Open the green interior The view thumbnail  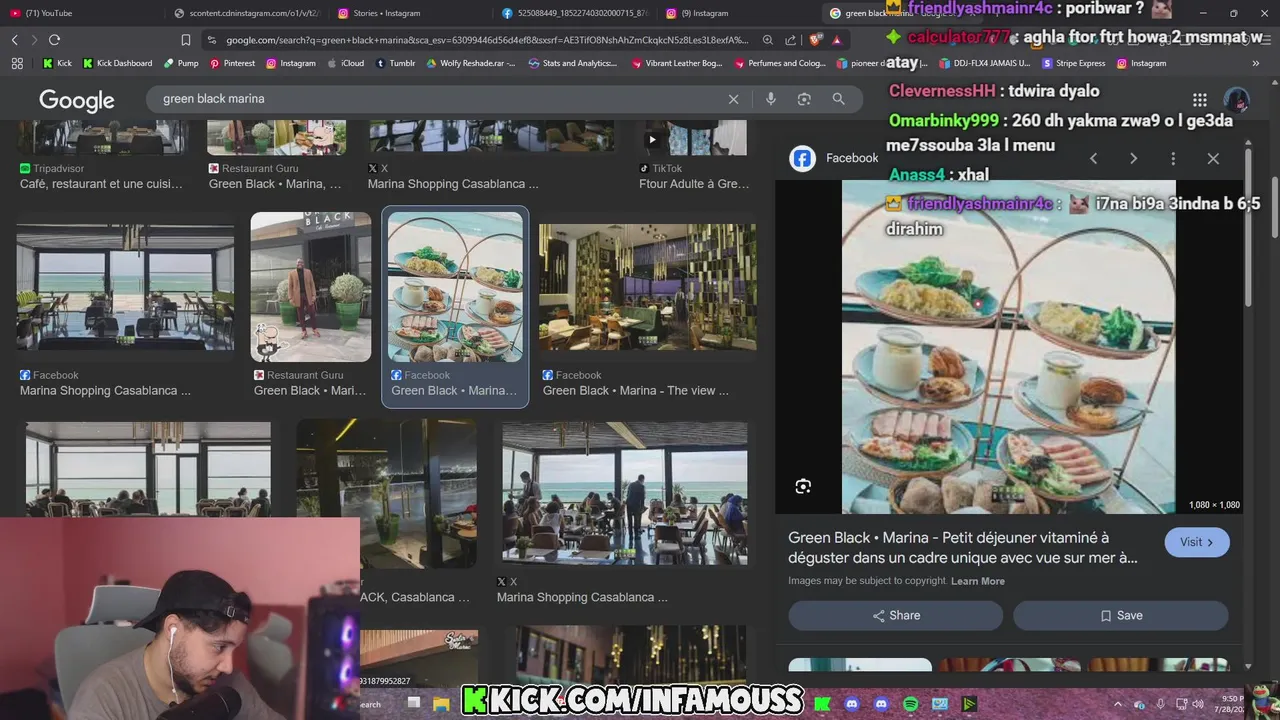coord(648,287)
